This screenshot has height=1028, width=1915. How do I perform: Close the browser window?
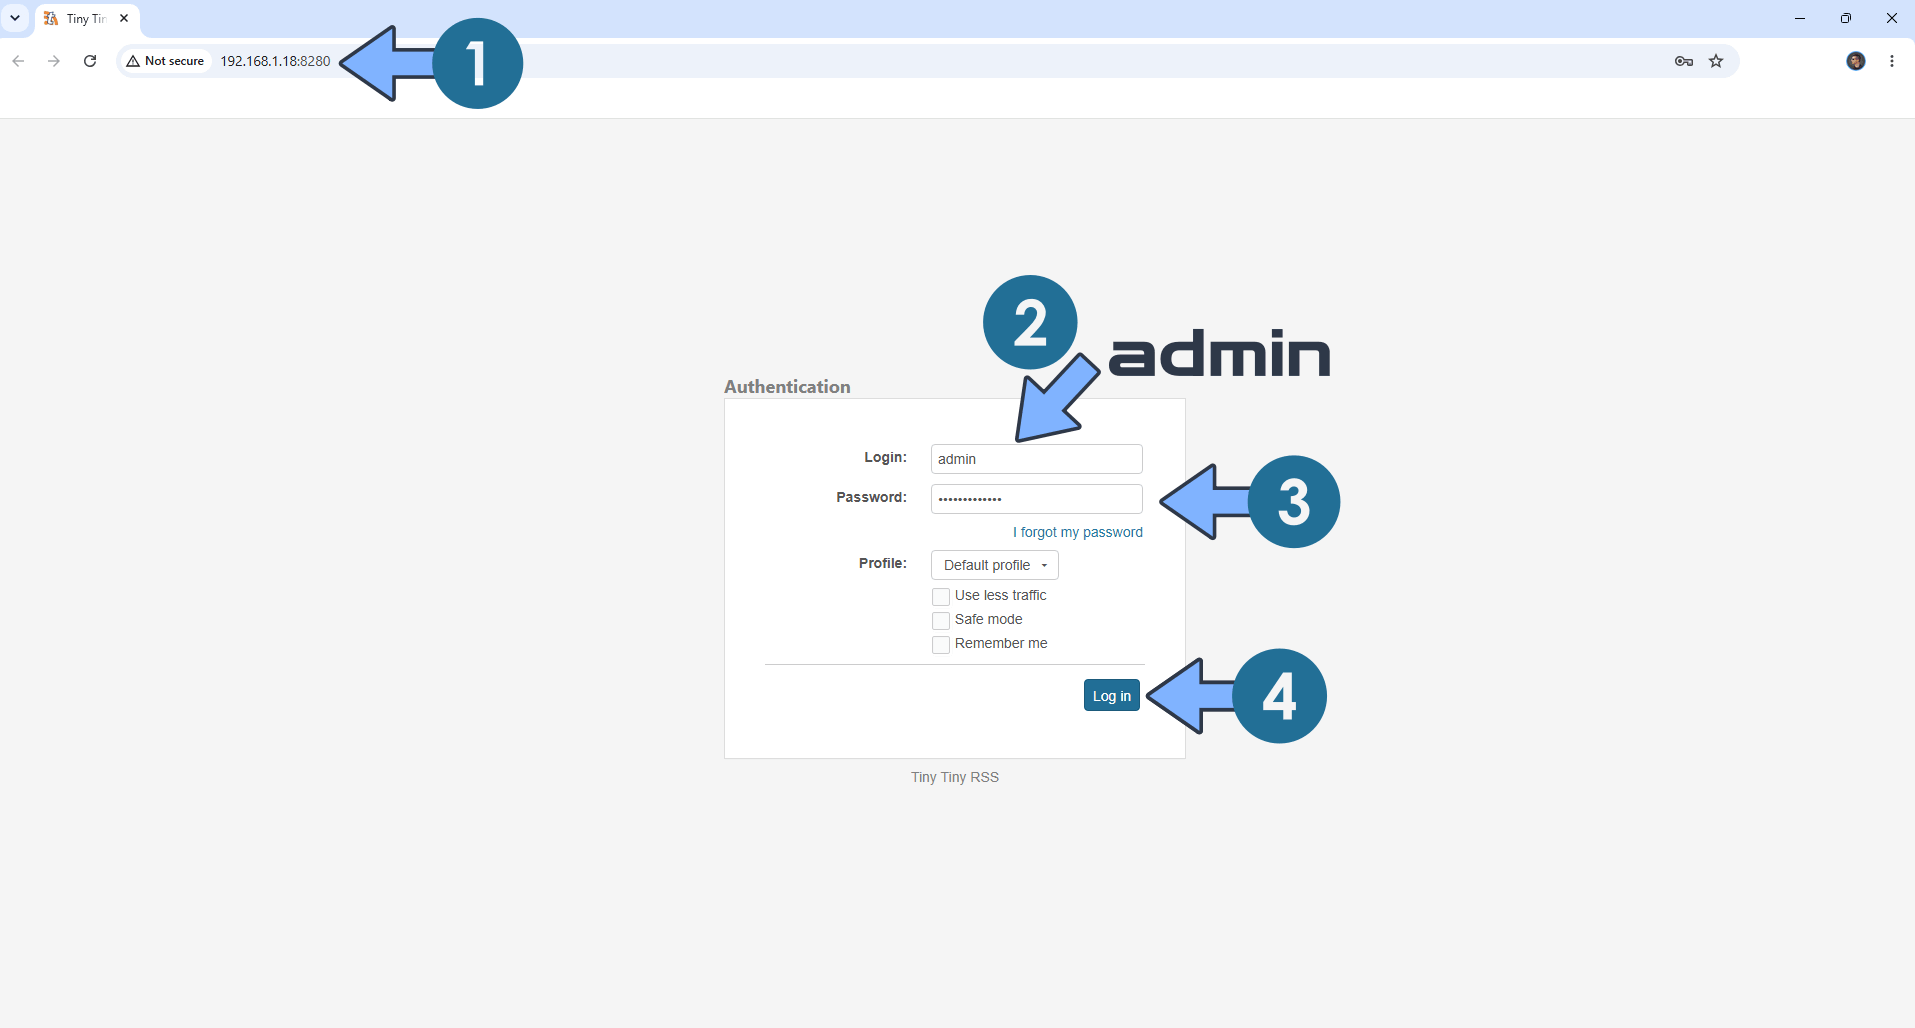click(x=1892, y=18)
